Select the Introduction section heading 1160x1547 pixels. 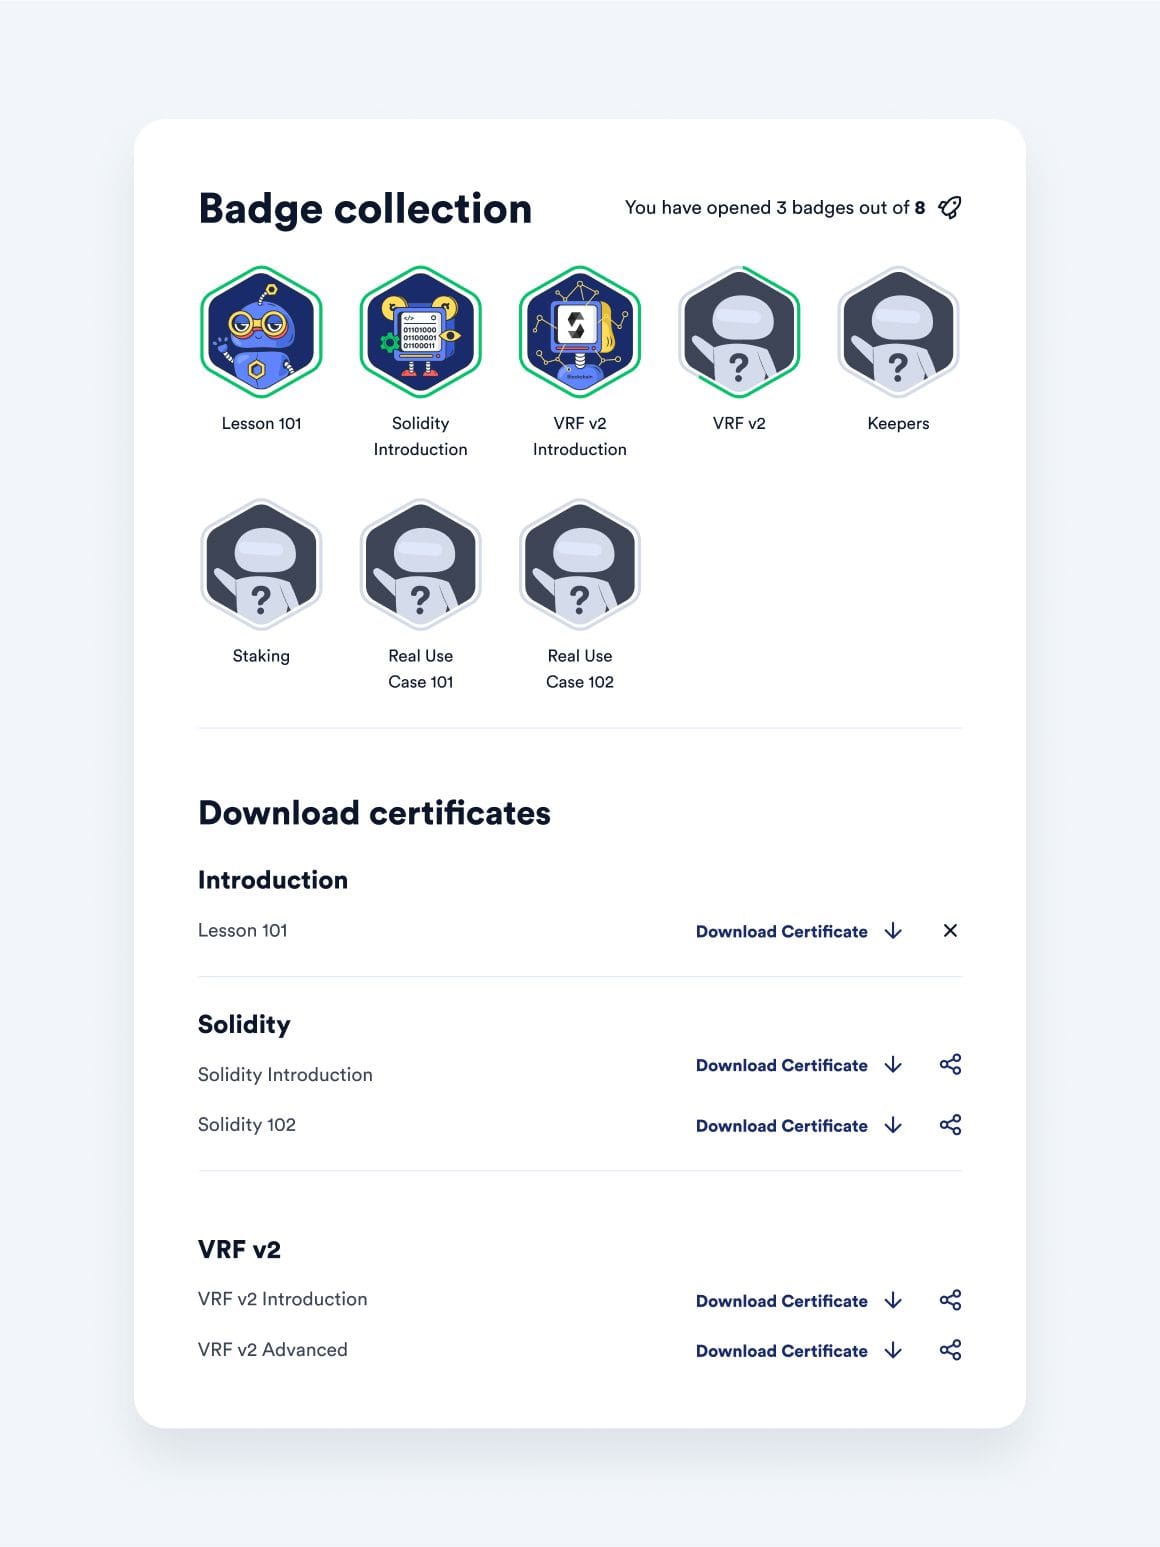pos(273,880)
